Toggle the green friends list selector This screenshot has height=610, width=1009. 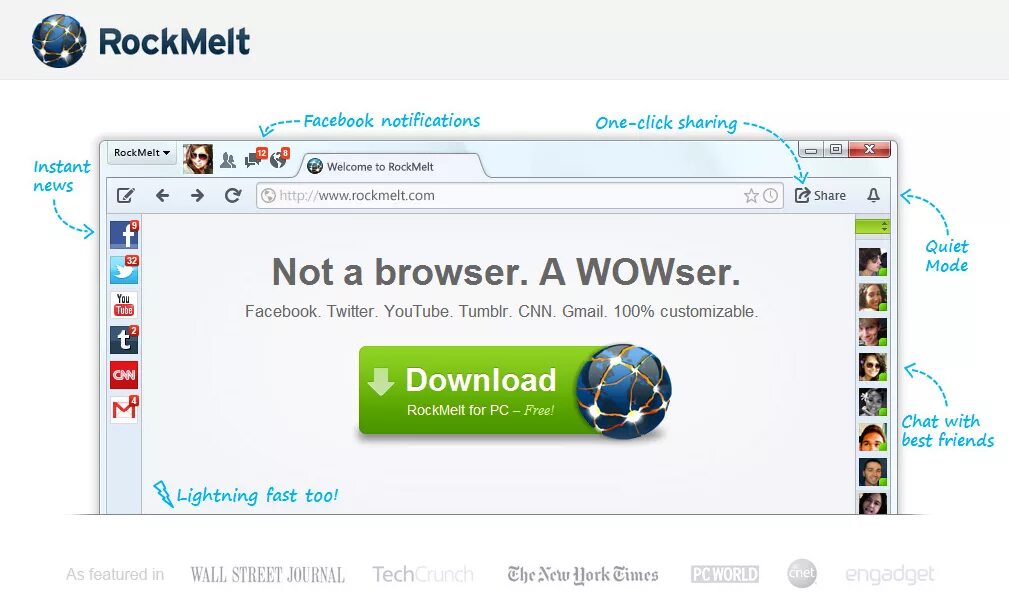point(872,226)
